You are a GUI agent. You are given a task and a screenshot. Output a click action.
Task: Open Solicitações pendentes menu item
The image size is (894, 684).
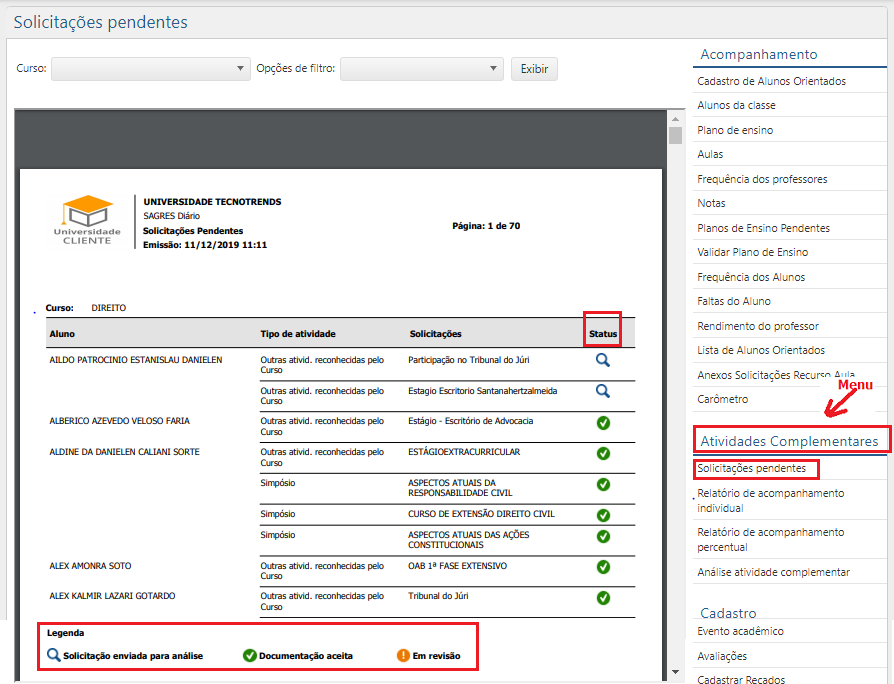pyautogui.click(x=751, y=468)
